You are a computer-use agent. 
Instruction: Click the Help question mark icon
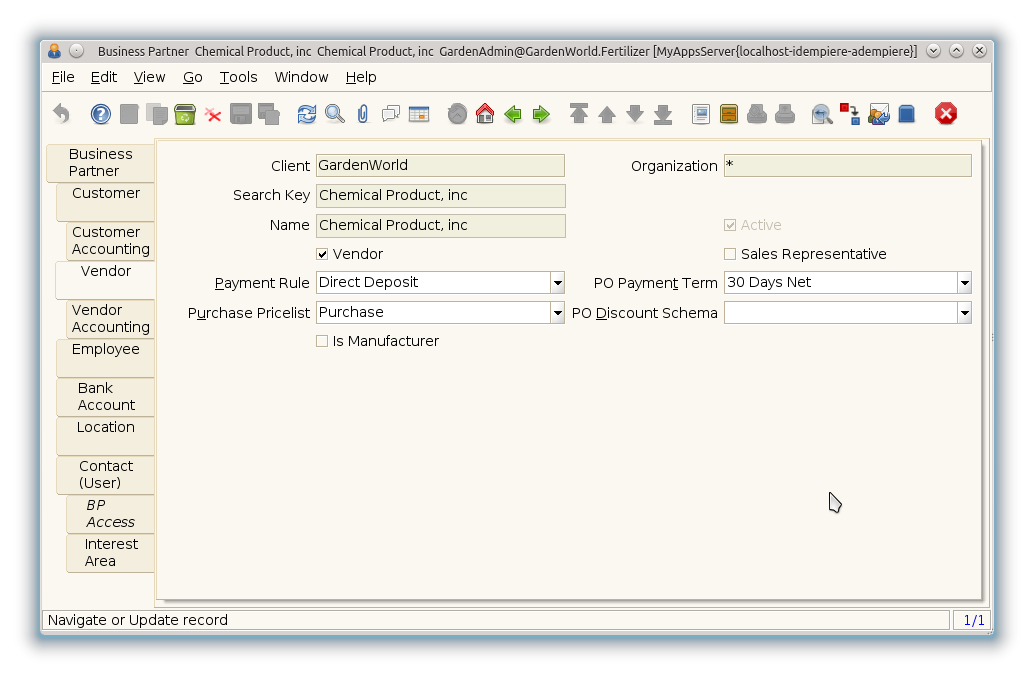click(x=101, y=114)
